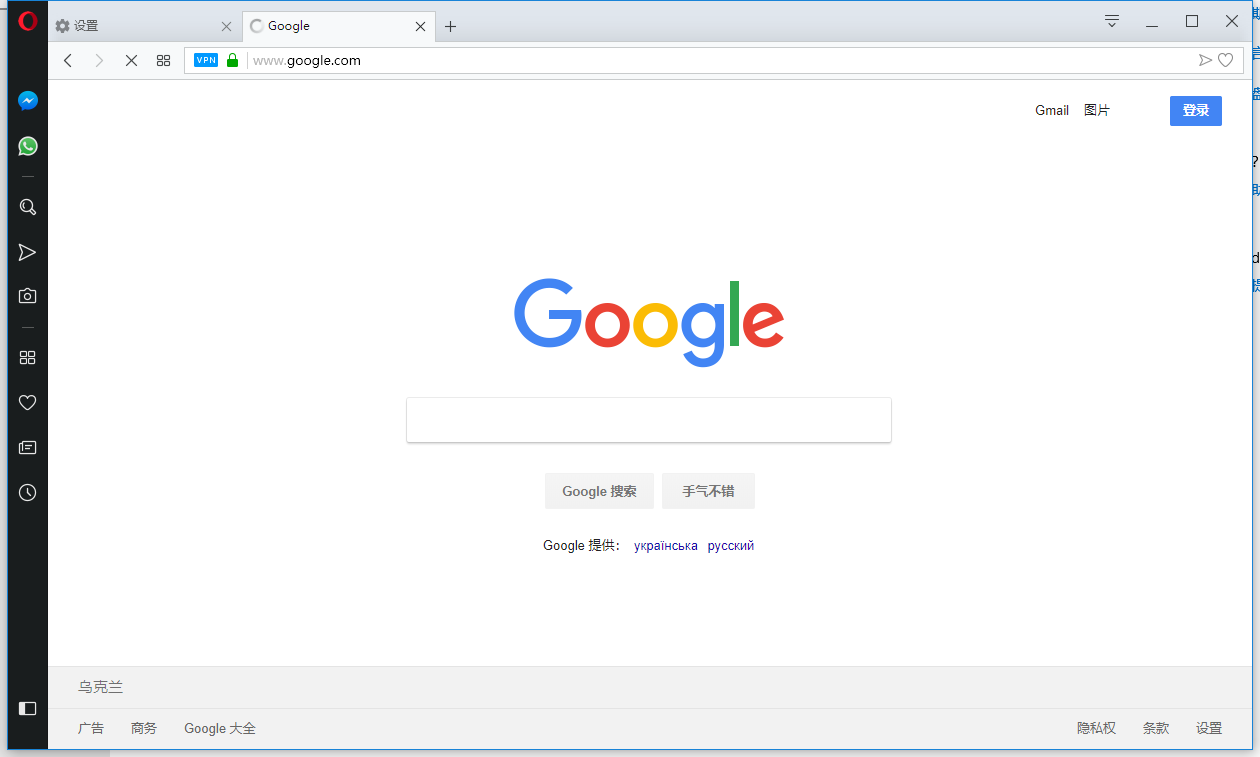Open Speed Dial from toolbar grid icon
The image size is (1260, 757).
tap(164, 60)
